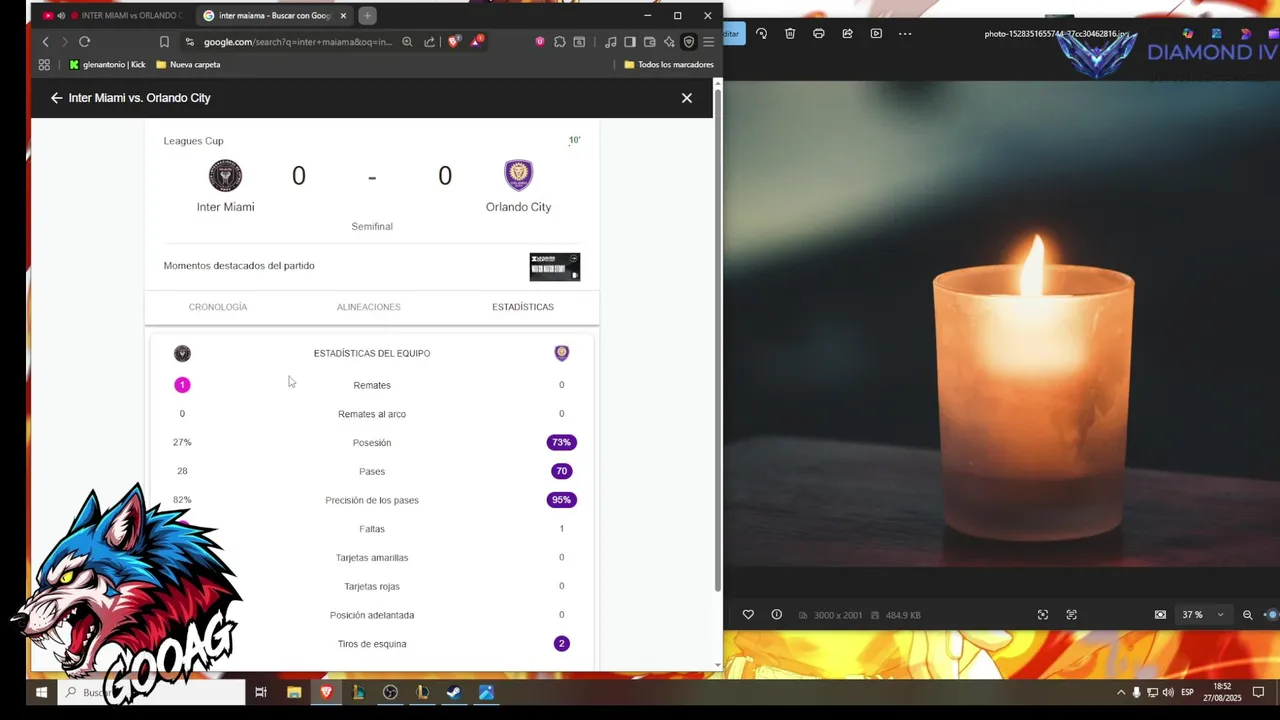The height and width of the screenshot is (720, 1280).
Task: Switch to INTER MIAMI vs ORLANDO YouTube tab
Action: click(113, 16)
